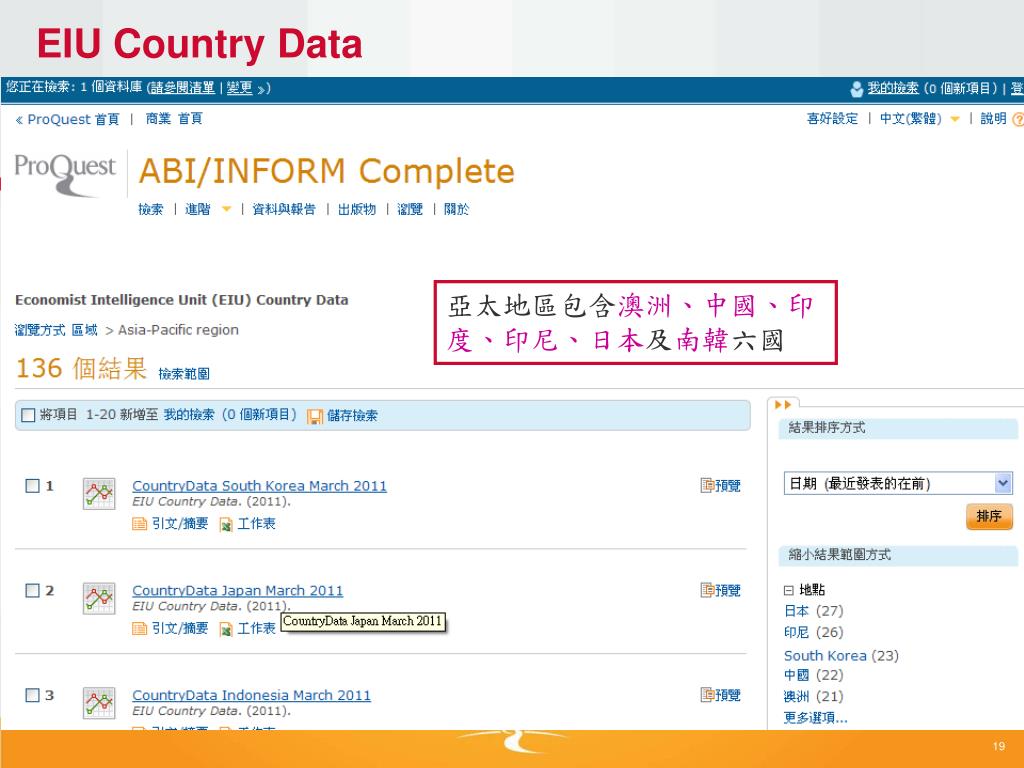Click the 說明 help link

[993, 118]
